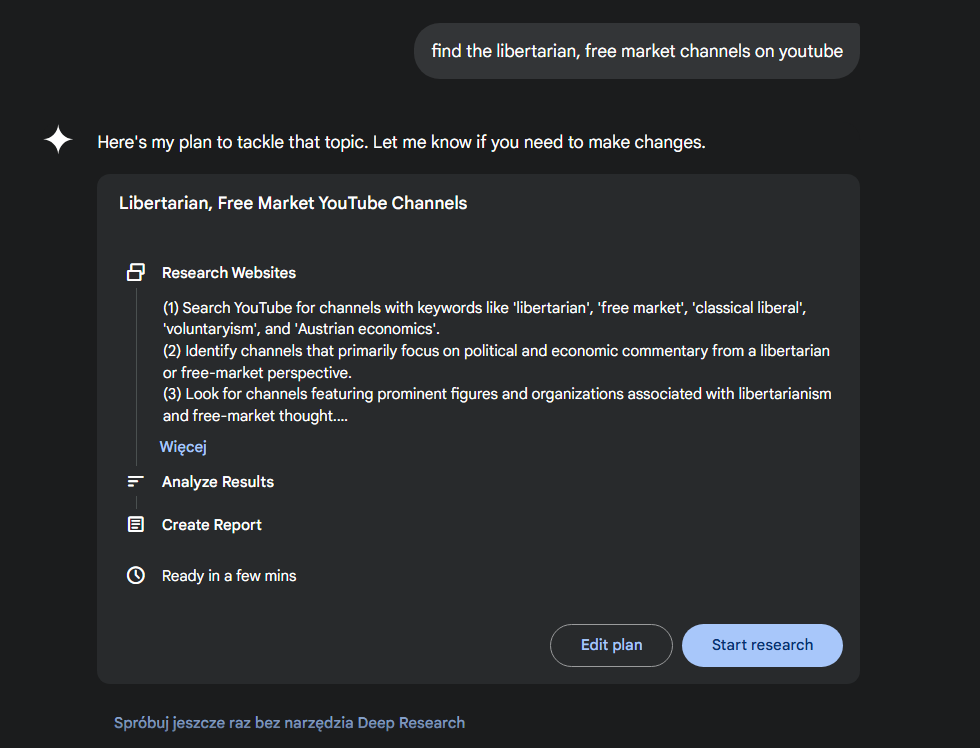Select the user prompt message bubble
The width and height of the screenshot is (980, 748).
(637, 51)
